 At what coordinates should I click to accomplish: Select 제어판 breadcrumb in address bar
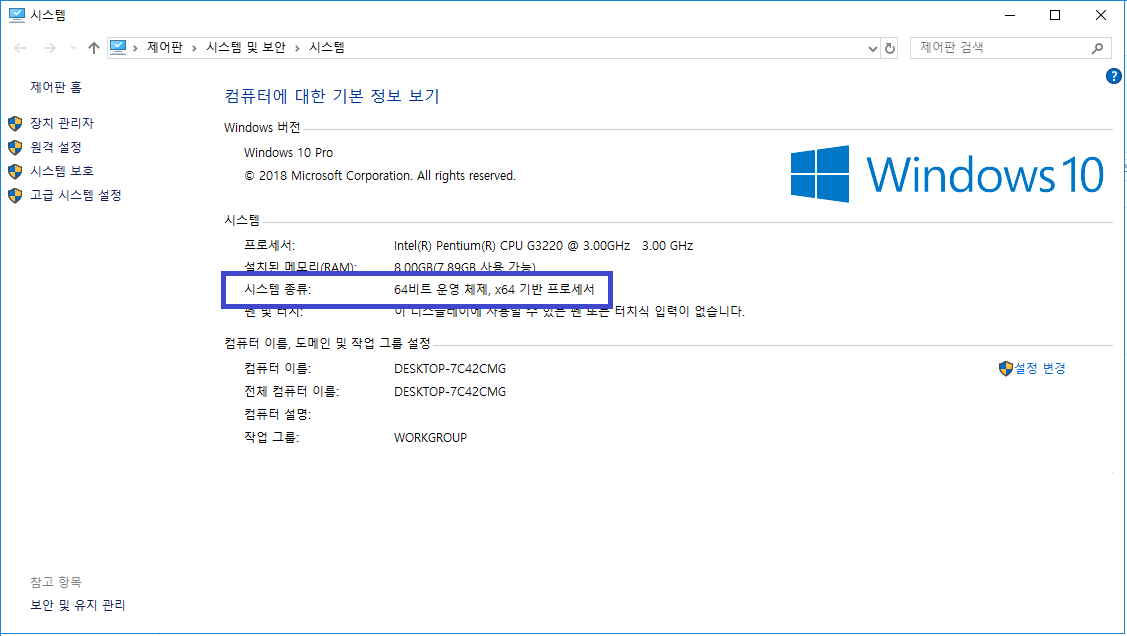coord(165,47)
